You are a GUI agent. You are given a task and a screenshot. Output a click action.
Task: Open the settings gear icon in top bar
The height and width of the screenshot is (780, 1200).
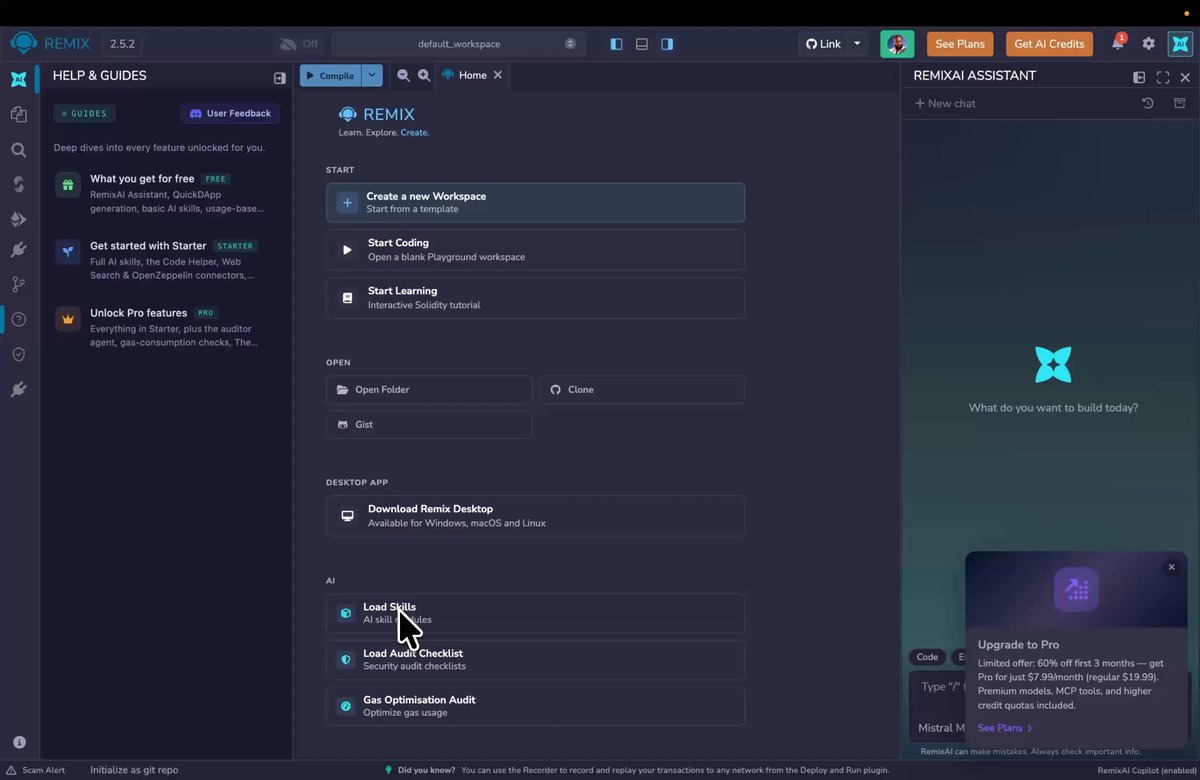click(1148, 44)
